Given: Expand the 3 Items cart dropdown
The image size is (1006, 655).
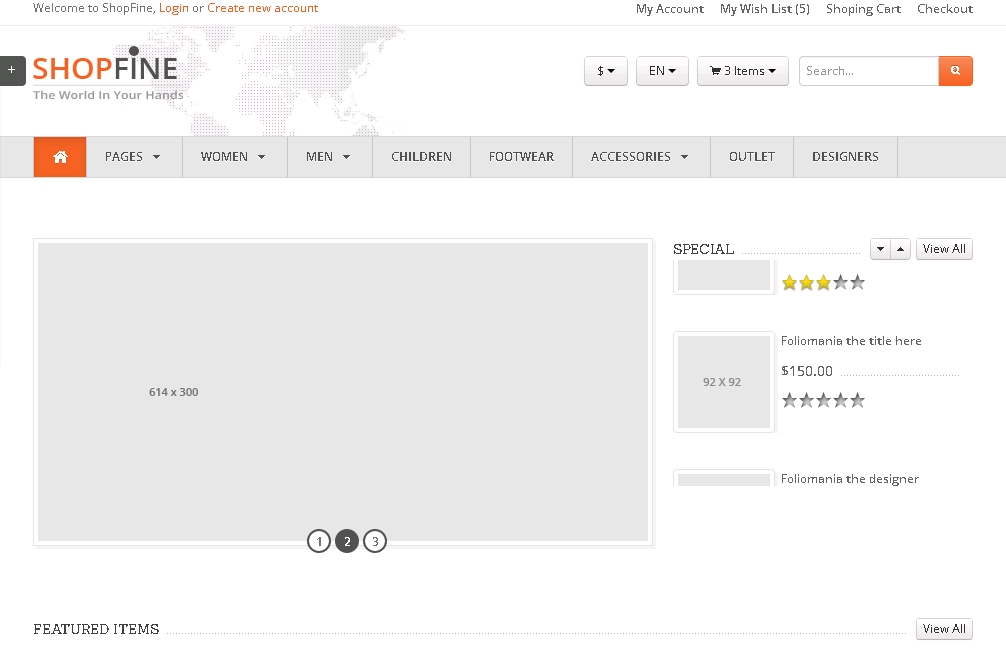Looking at the screenshot, I should [742, 71].
